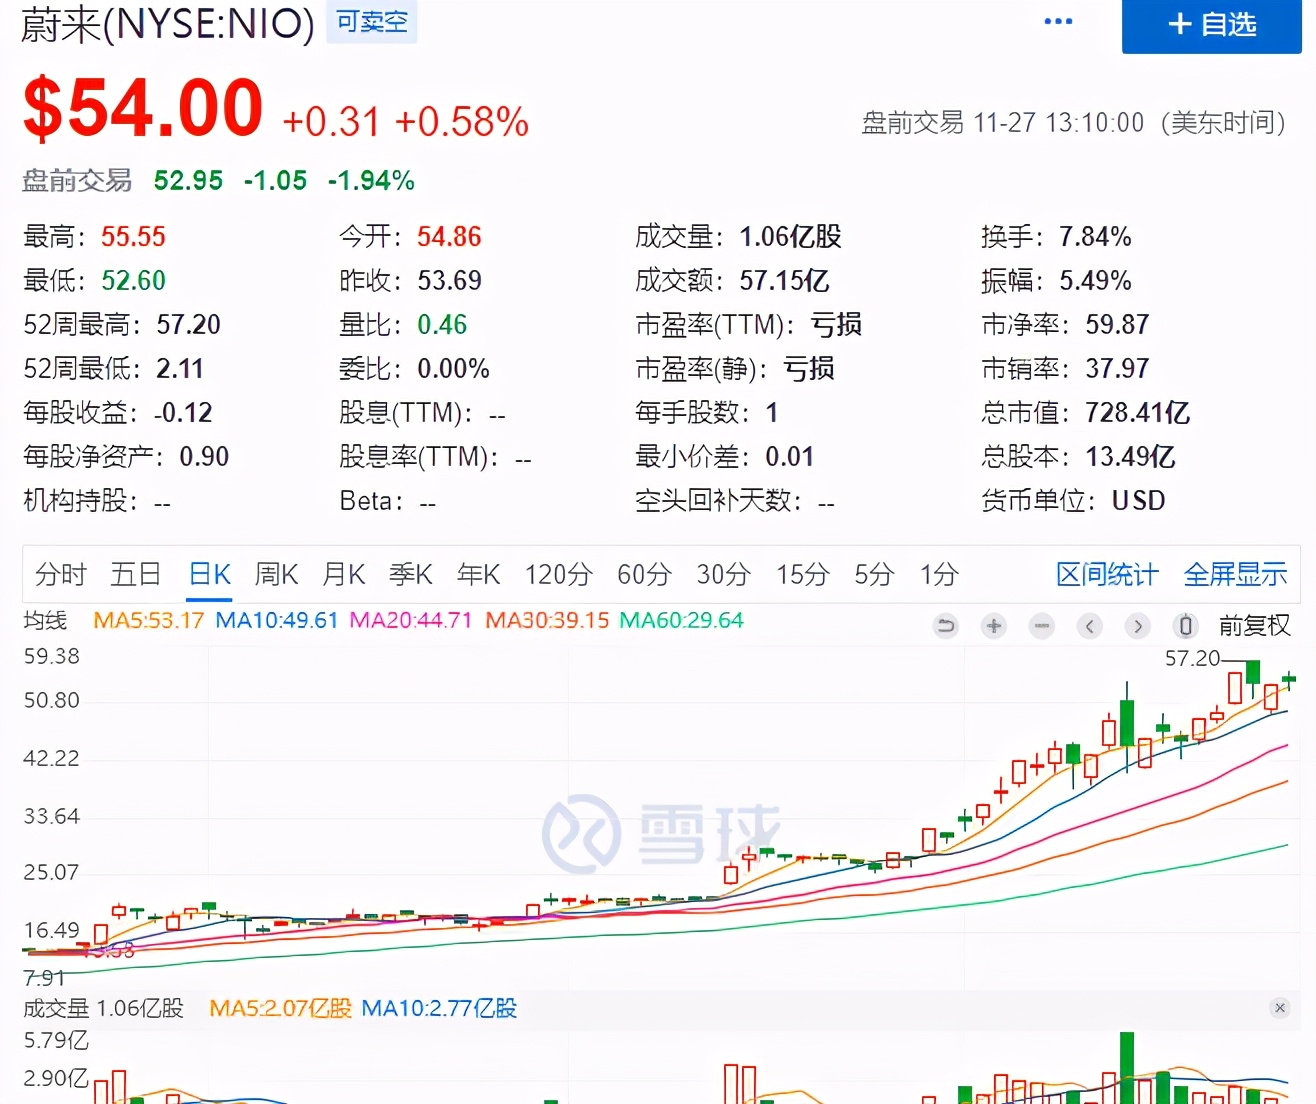Click the 成交额 value 57.15亿
The width and height of the screenshot is (1316, 1104).
784,280
